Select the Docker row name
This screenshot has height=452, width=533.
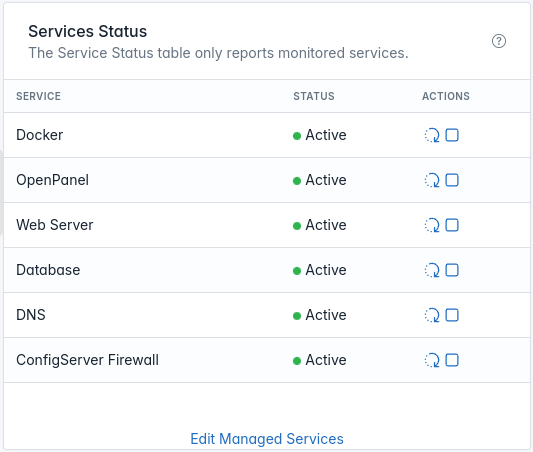39,135
